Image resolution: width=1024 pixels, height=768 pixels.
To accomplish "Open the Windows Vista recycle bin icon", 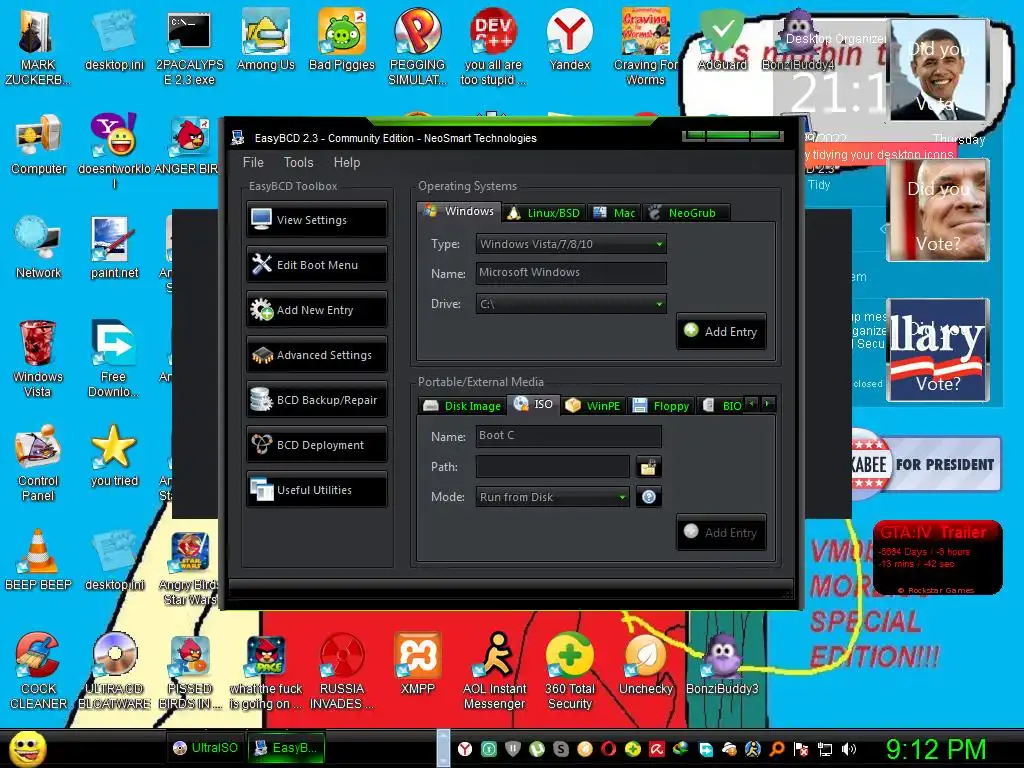I will (x=38, y=359).
